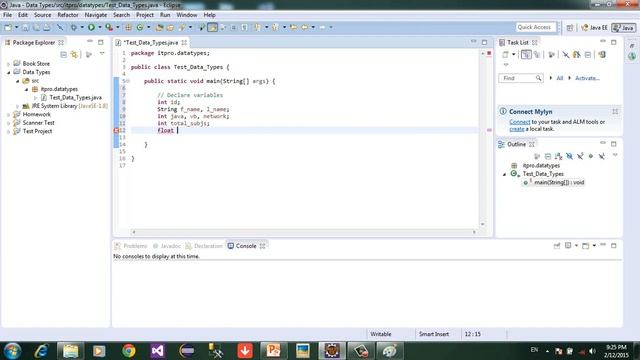
Task: Toggle Hide Fields in Outline toolbar
Action: [569, 156]
